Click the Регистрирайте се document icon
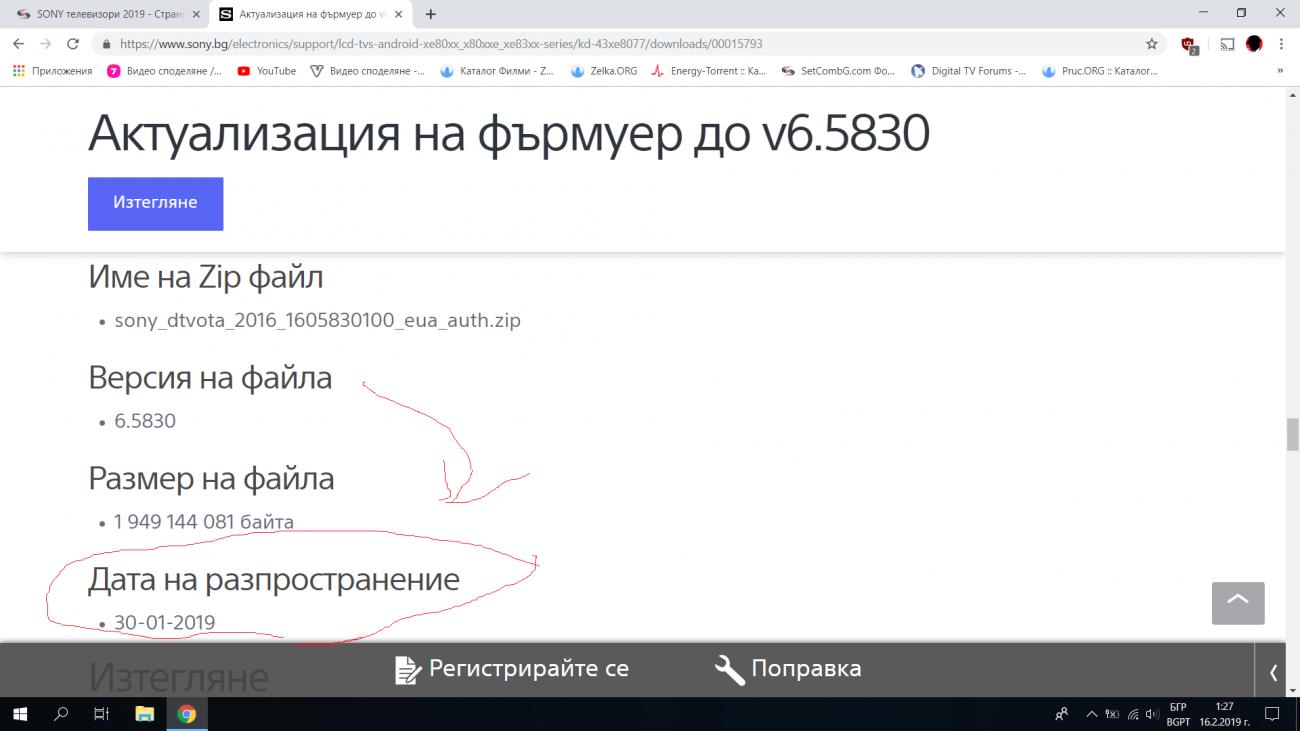The width and height of the screenshot is (1300, 731). point(408,670)
